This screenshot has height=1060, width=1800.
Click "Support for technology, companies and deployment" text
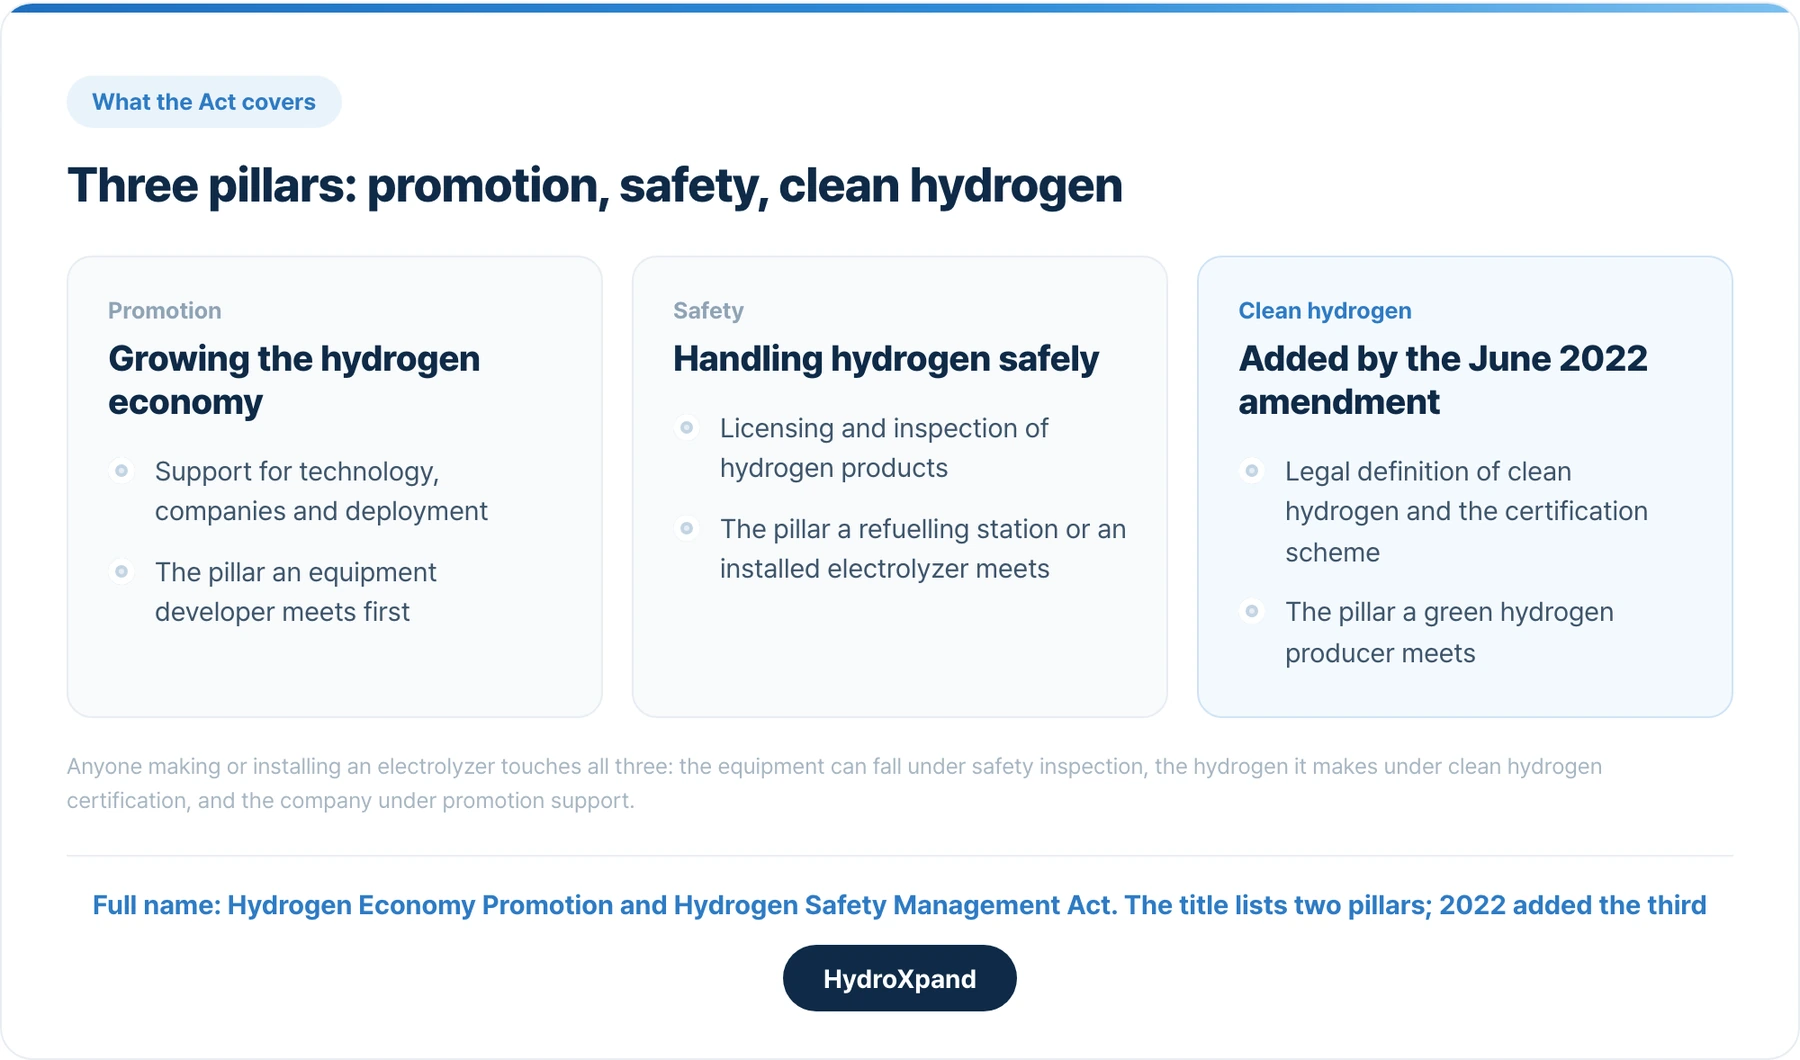tap(321, 491)
